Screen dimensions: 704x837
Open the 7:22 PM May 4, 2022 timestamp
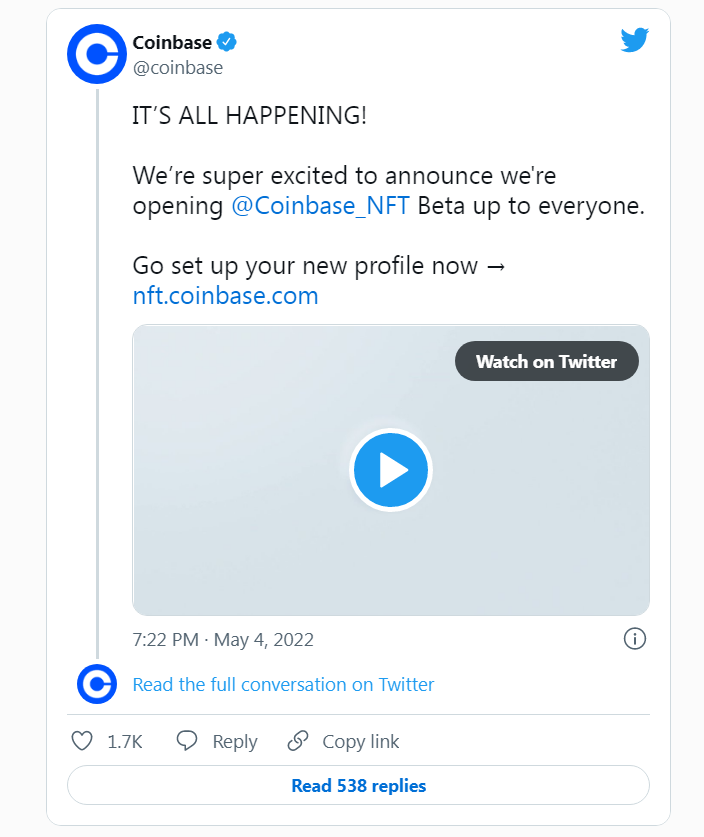click(x=223, y=639)
